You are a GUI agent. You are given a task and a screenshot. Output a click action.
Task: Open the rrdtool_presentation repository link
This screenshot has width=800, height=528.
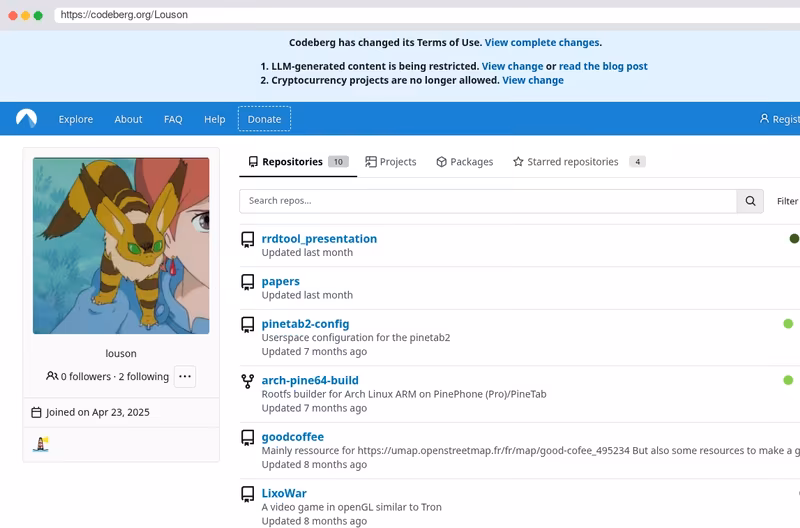click(319, 239)
